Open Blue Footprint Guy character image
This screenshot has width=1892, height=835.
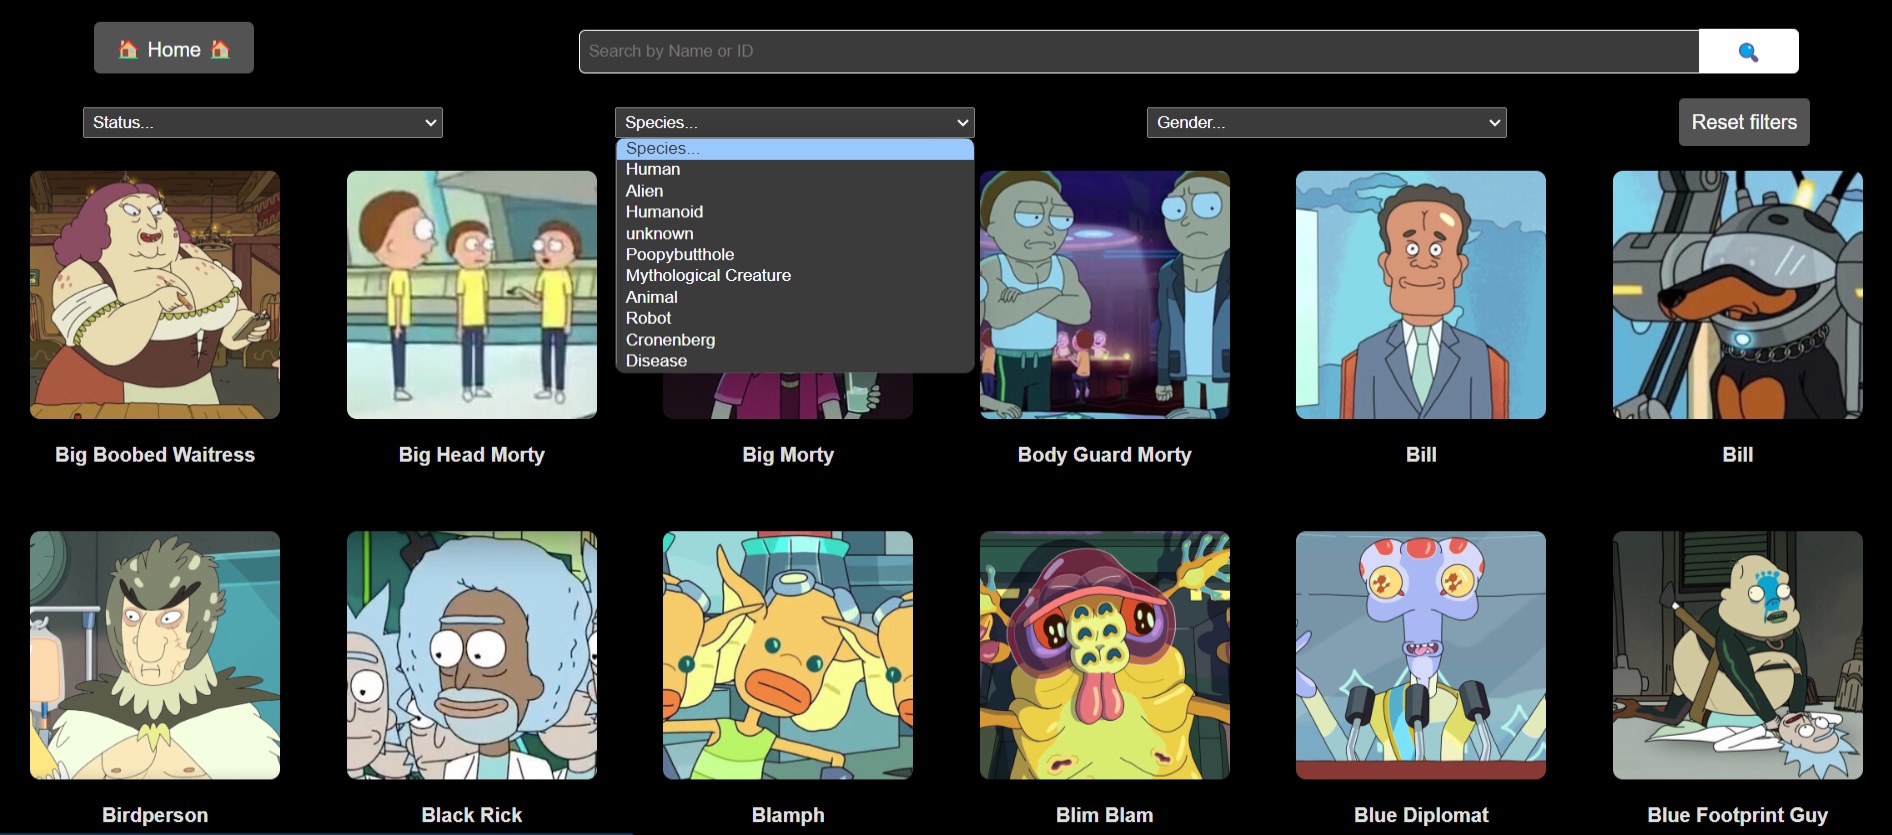click(x=1738, y=655)
